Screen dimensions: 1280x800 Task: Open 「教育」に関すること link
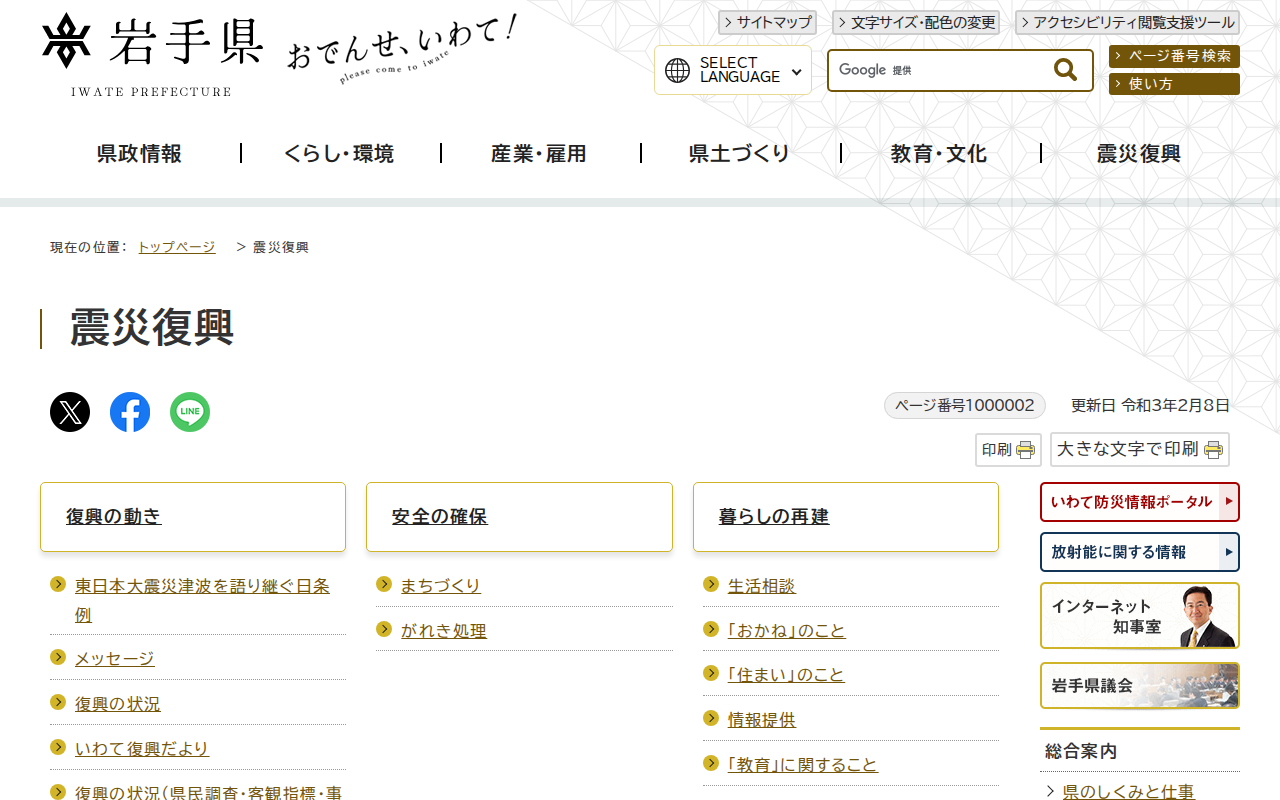[x=803, y=765]
